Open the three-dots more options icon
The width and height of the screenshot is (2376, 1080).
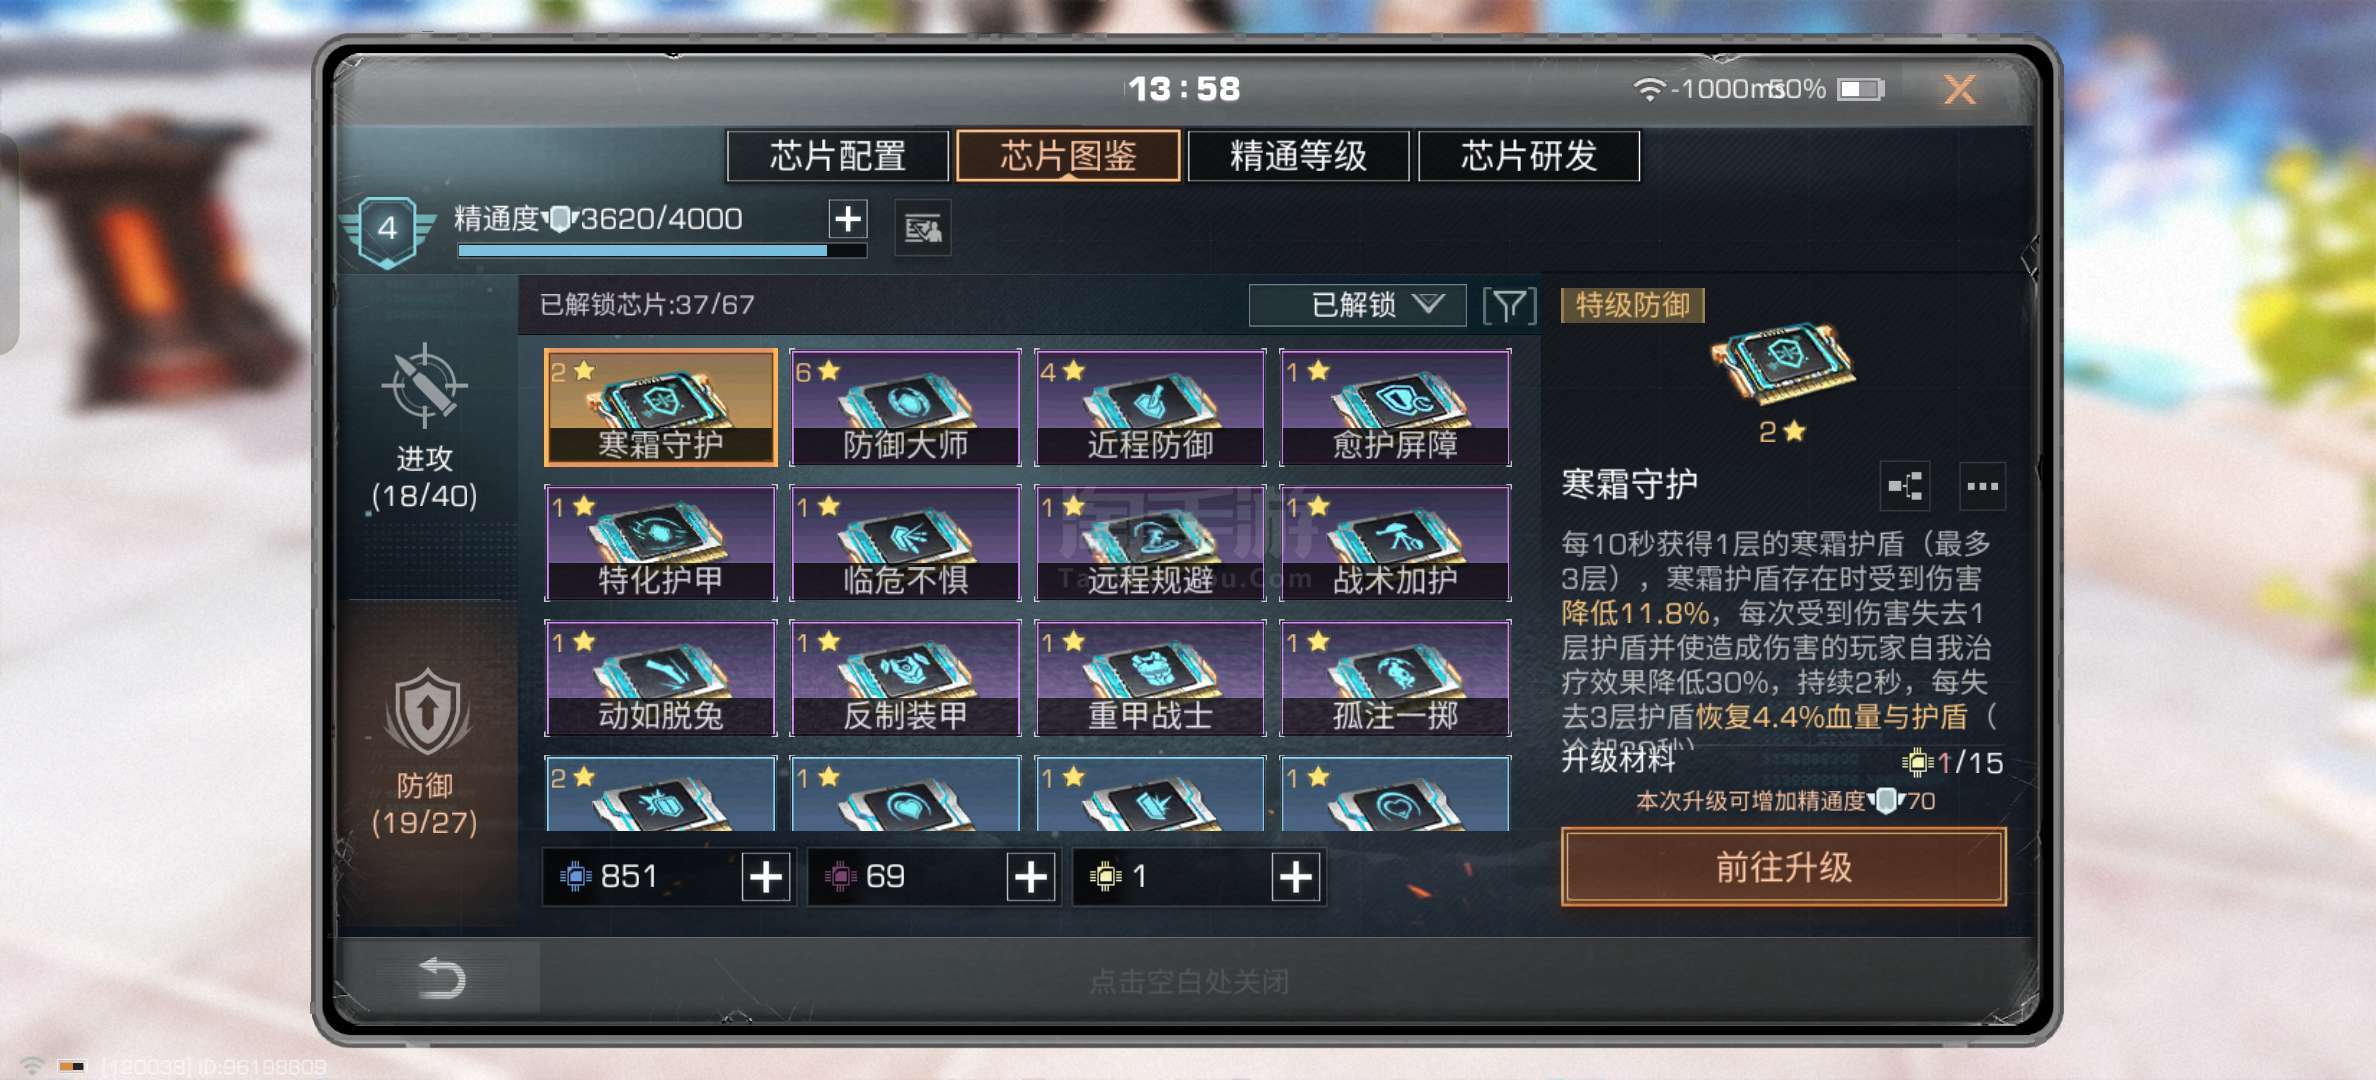tap(1982, 487)
